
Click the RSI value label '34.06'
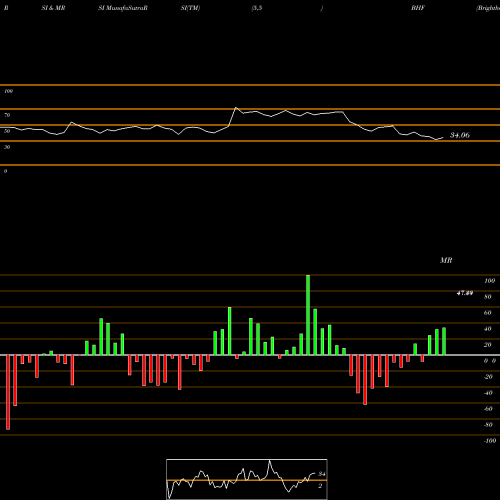coord(460,135)
